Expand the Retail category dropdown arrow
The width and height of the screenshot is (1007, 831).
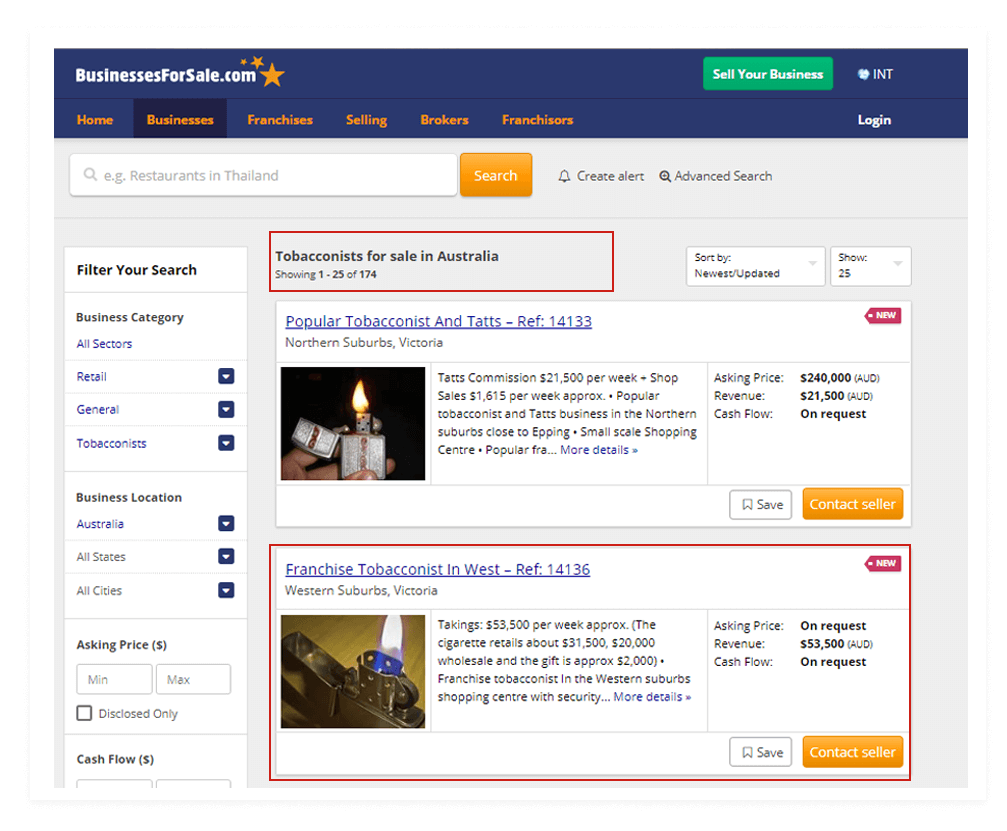tap(226, 376)
